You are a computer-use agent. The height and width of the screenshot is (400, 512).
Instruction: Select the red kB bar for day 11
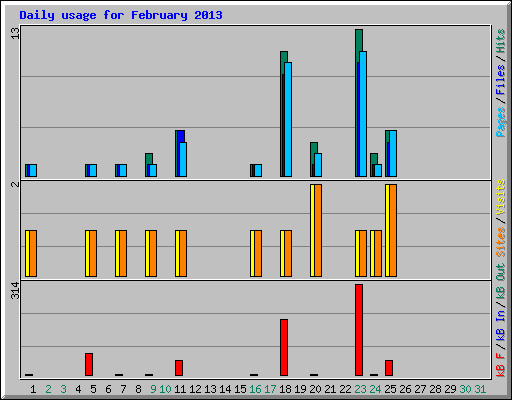click(x=179, y=368)
